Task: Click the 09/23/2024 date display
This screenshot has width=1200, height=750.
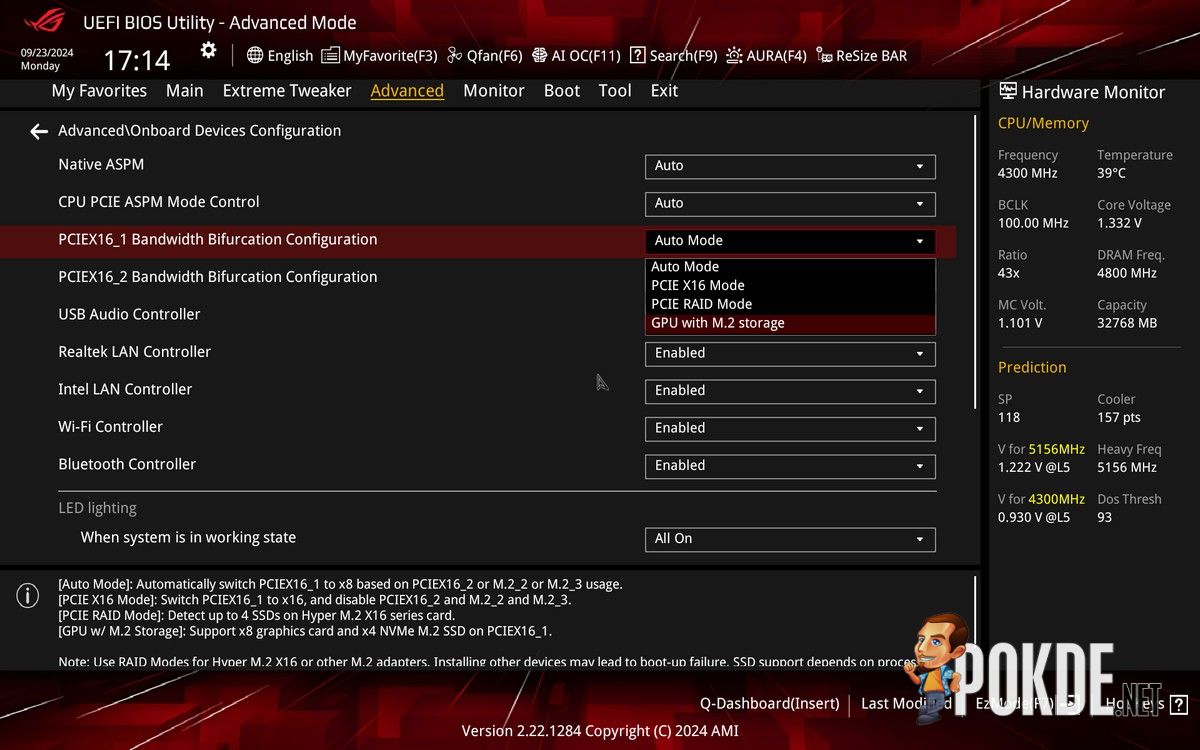Action: (47, 52)
